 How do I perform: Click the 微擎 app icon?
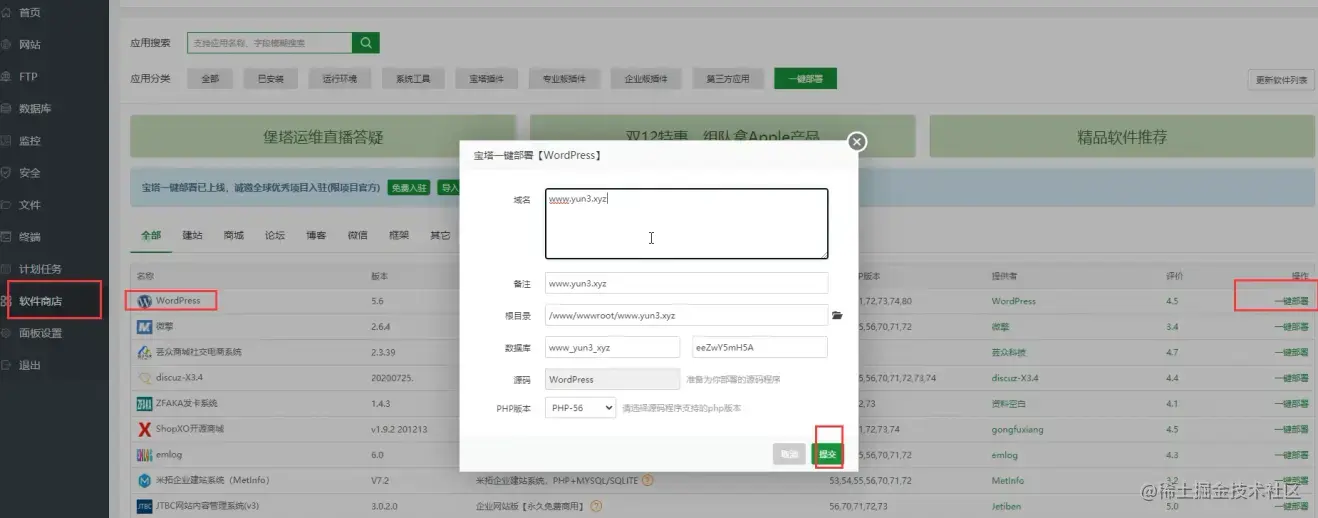(x=144, y=326)
